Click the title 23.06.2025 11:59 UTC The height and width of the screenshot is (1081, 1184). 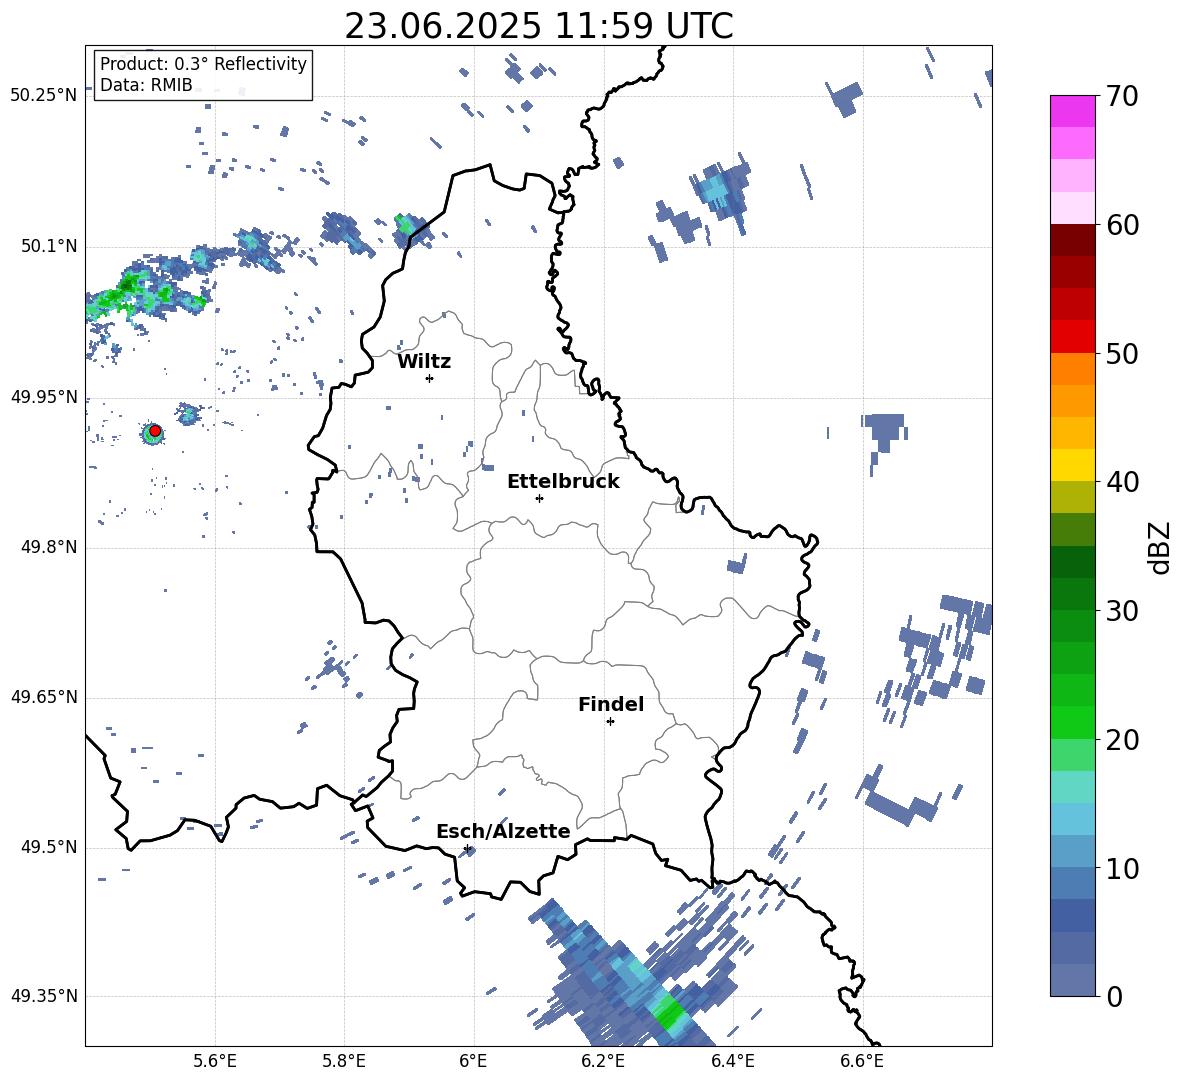click(x=539, y=26)
